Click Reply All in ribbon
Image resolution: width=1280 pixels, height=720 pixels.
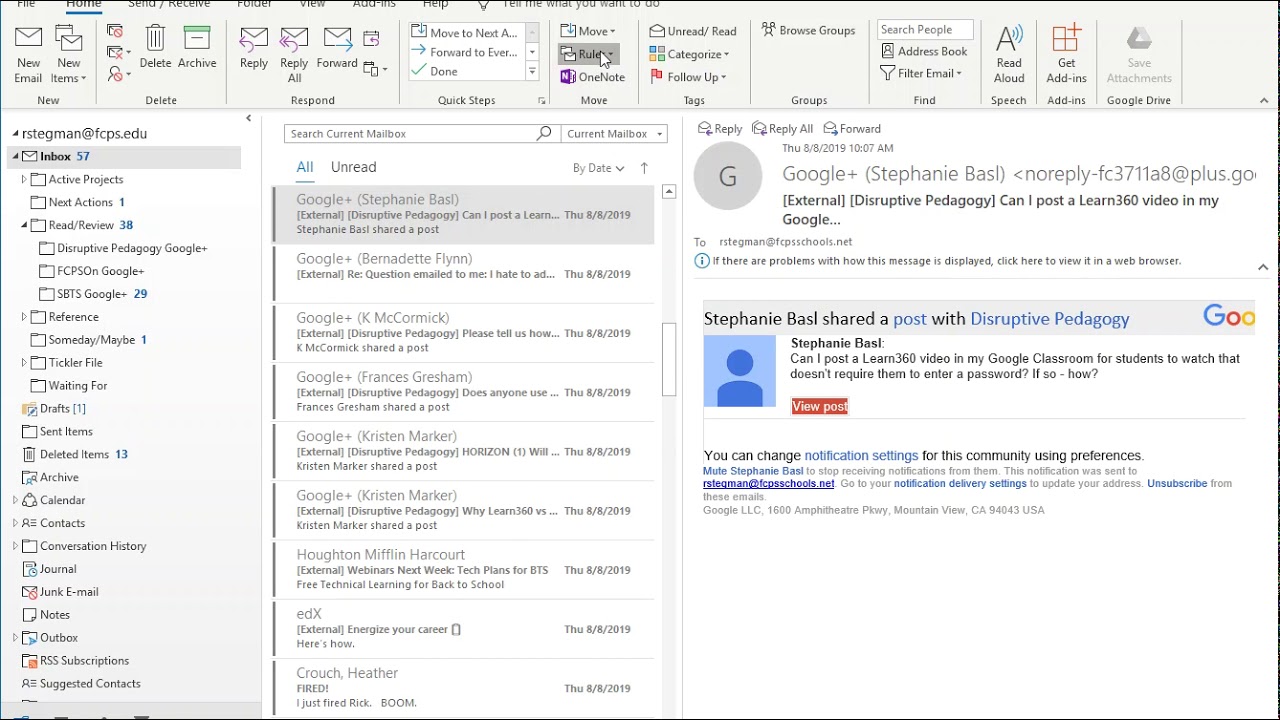(x=294, y=55)
